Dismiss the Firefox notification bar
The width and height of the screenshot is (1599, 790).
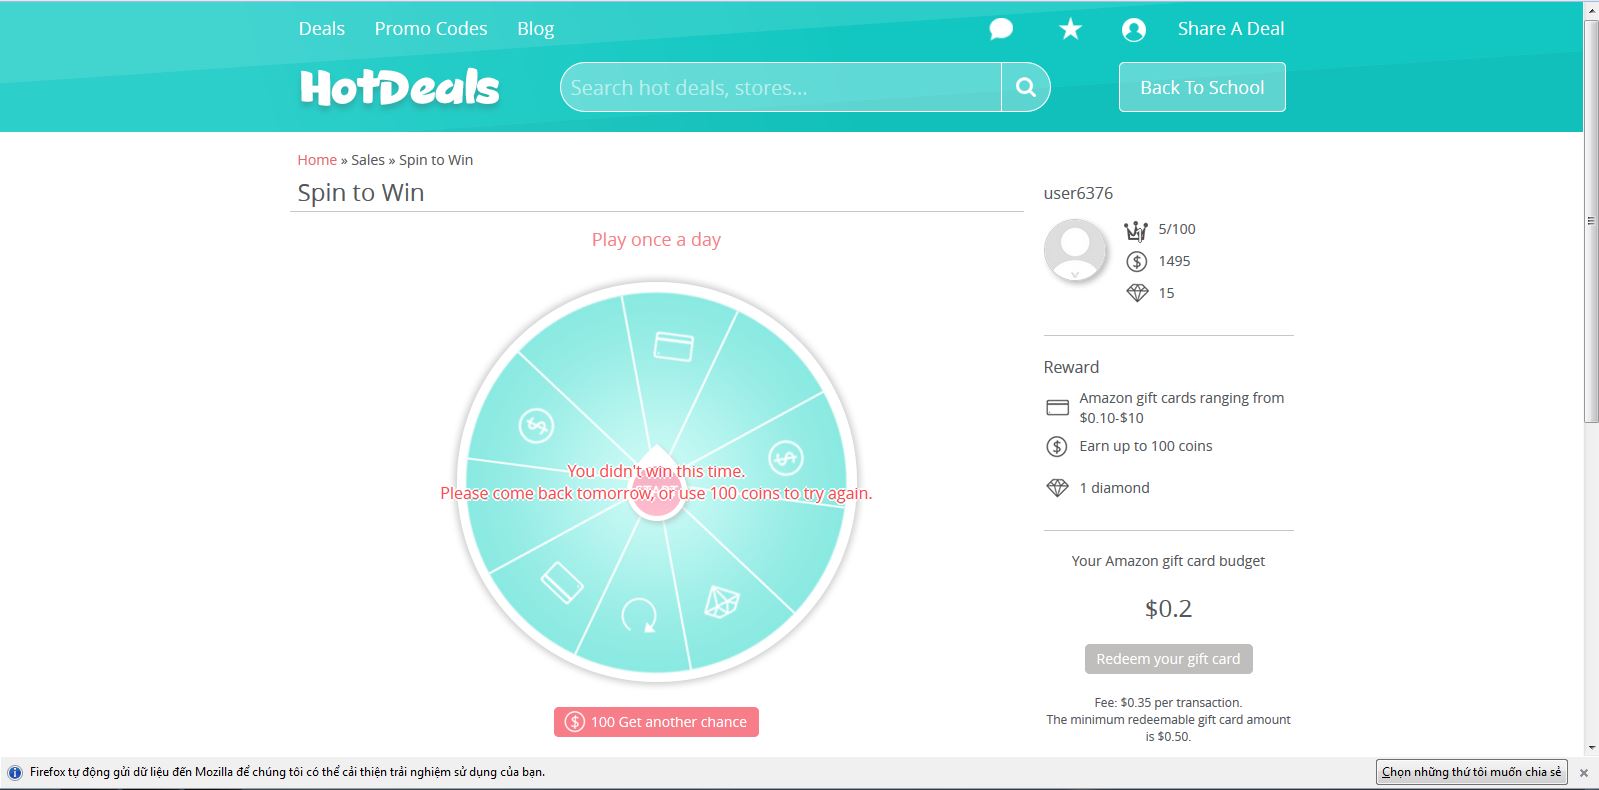(x=1583, y=773)
